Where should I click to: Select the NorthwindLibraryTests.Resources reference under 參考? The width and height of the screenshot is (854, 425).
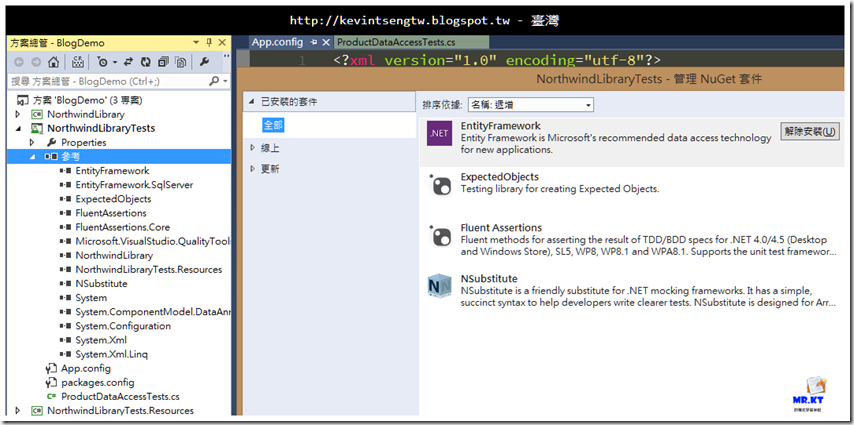pos(149,270)
